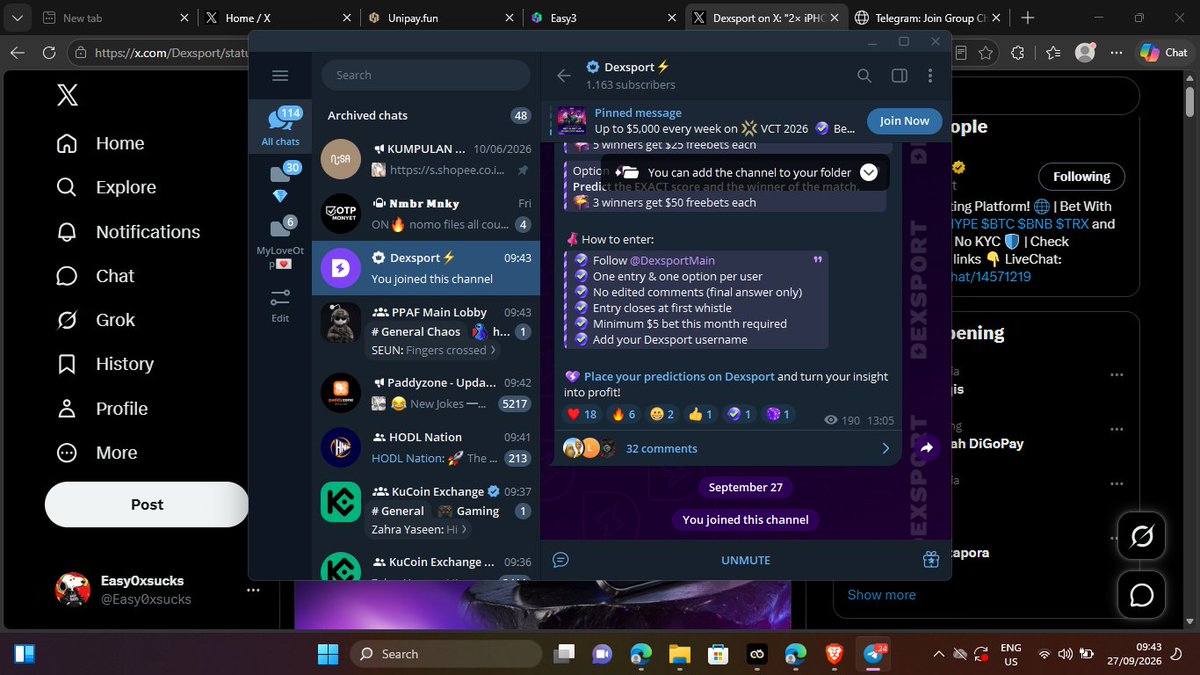Image resolution: width=1200 pixels, height=675 pixels.
Task: Open the KUMPULAN chat
Action: [427, 159]
